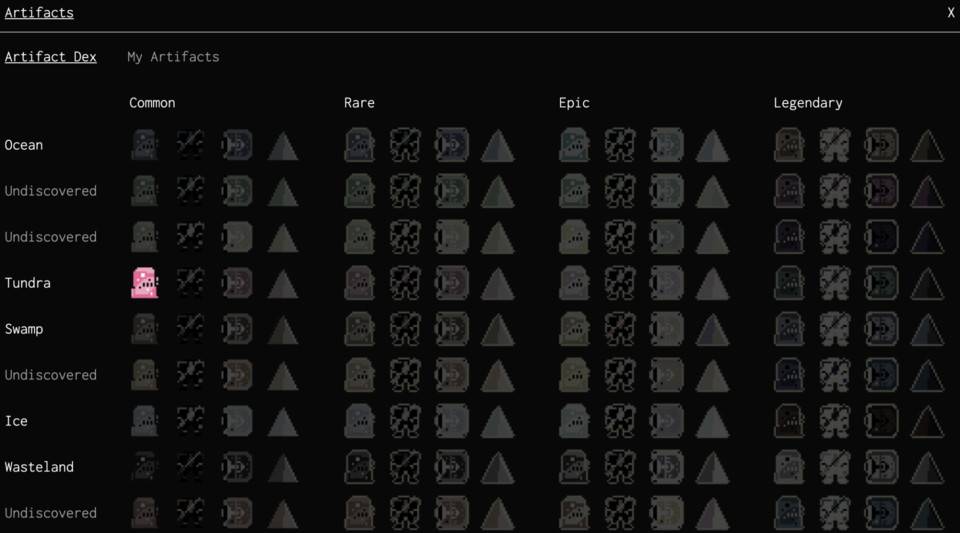Click the Ocean Rare monolith artifact

click(360, 146)
